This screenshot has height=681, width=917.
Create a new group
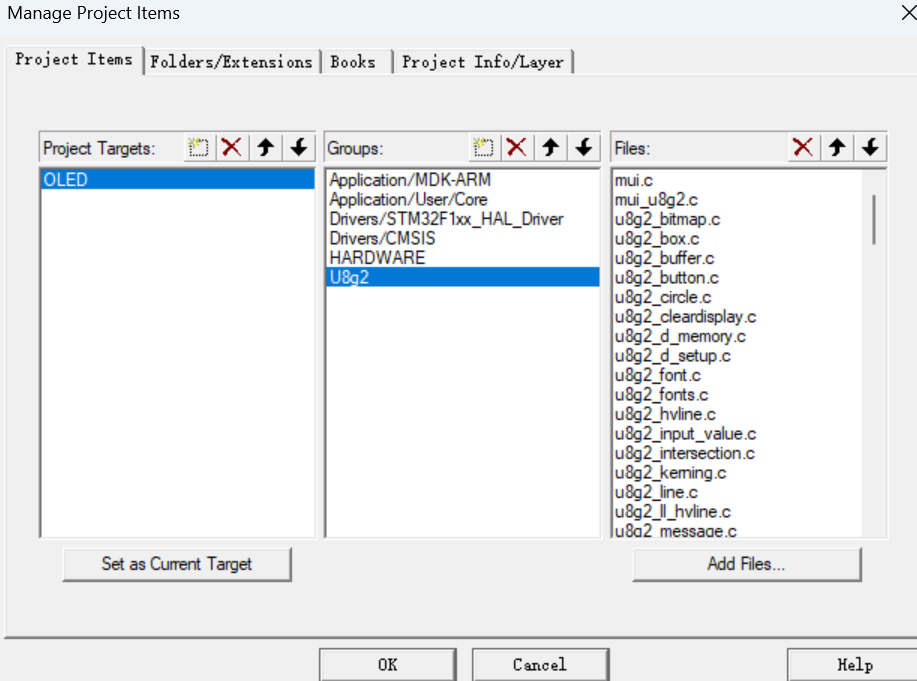click(x=484, y=147)
